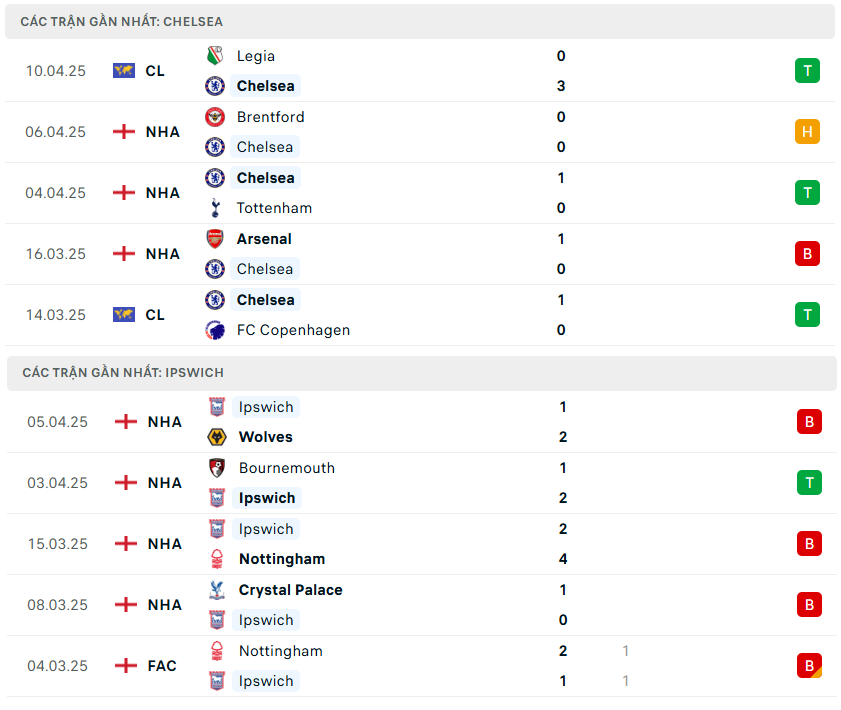Click the Crystal Palace crest icon

217,590
